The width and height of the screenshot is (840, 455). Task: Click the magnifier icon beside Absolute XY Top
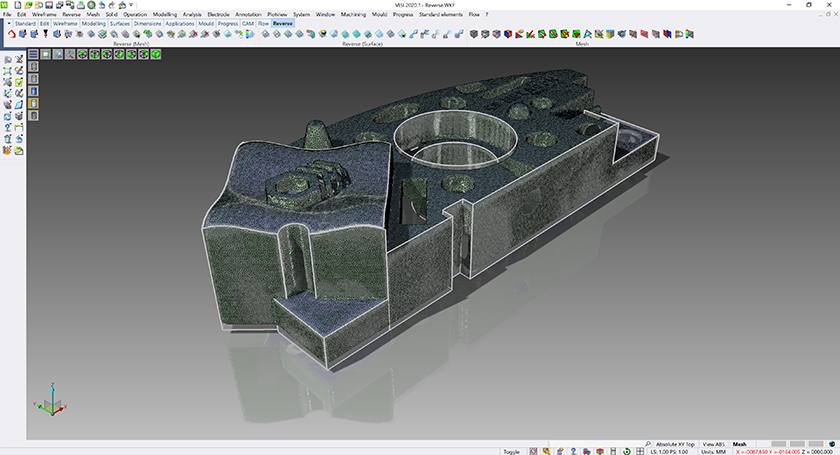point(649,443)
